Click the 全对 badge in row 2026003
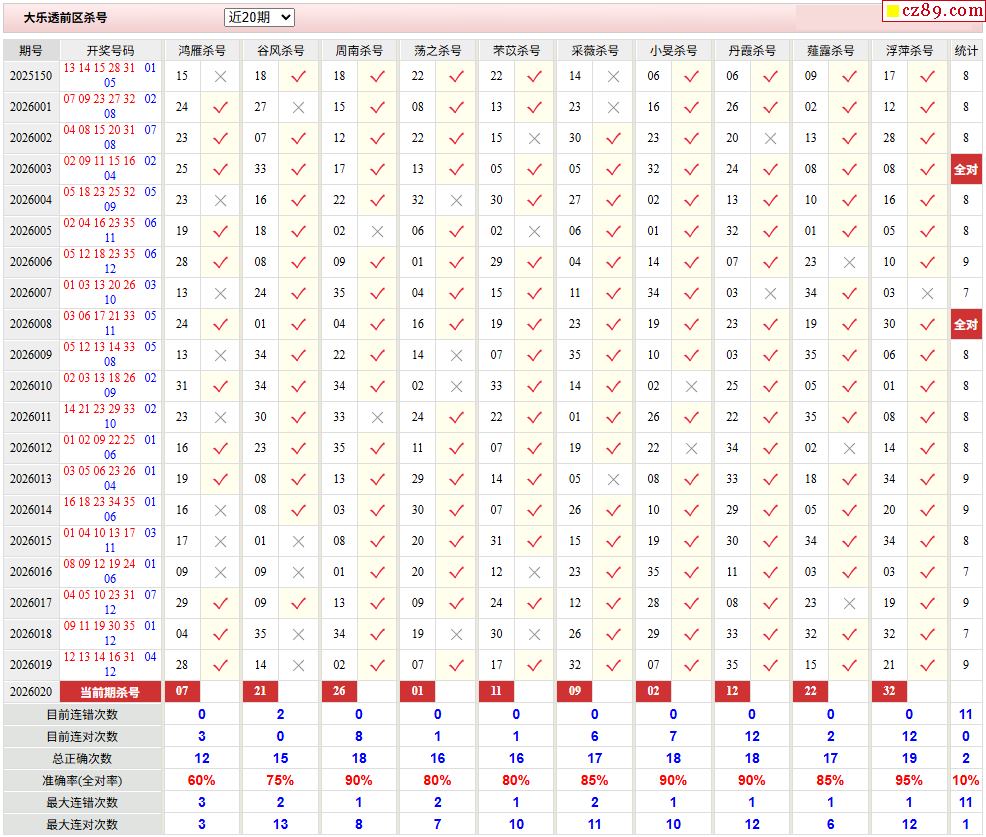The image size is (986, 837). click(x=966, y=169)
